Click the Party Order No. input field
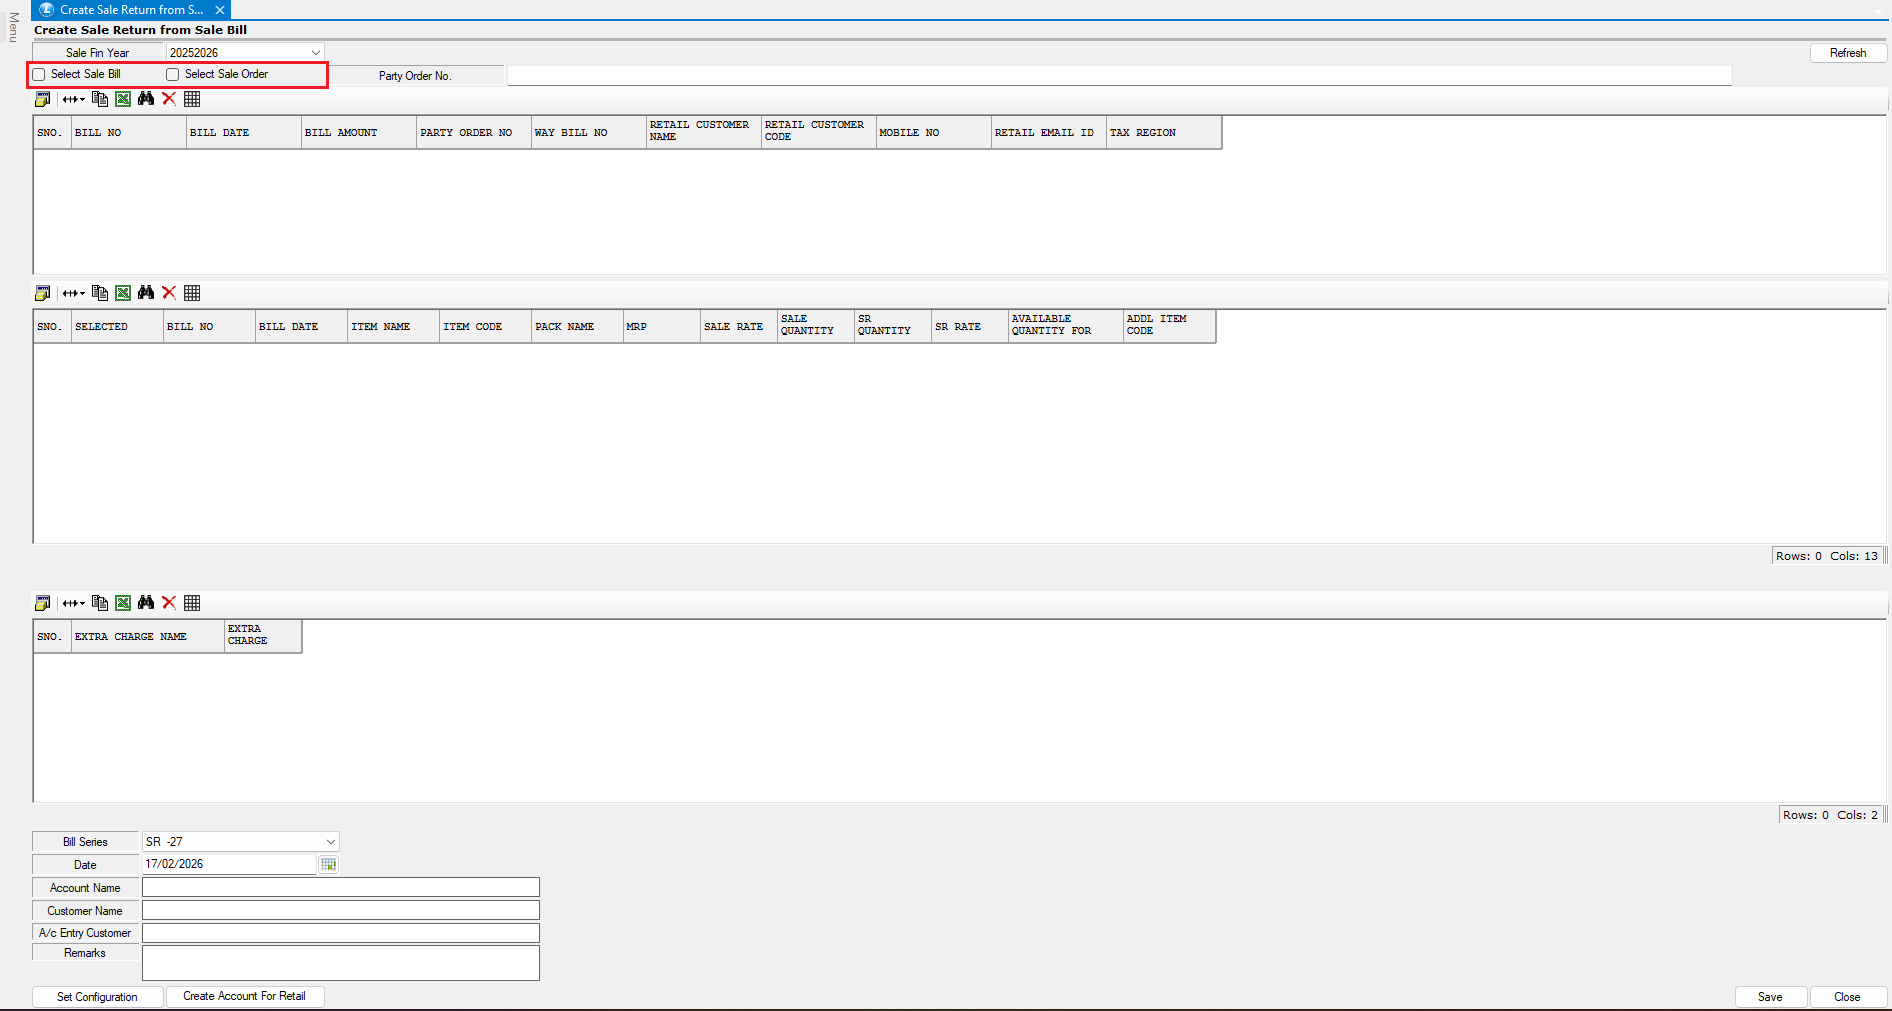 coord(1118,76)
